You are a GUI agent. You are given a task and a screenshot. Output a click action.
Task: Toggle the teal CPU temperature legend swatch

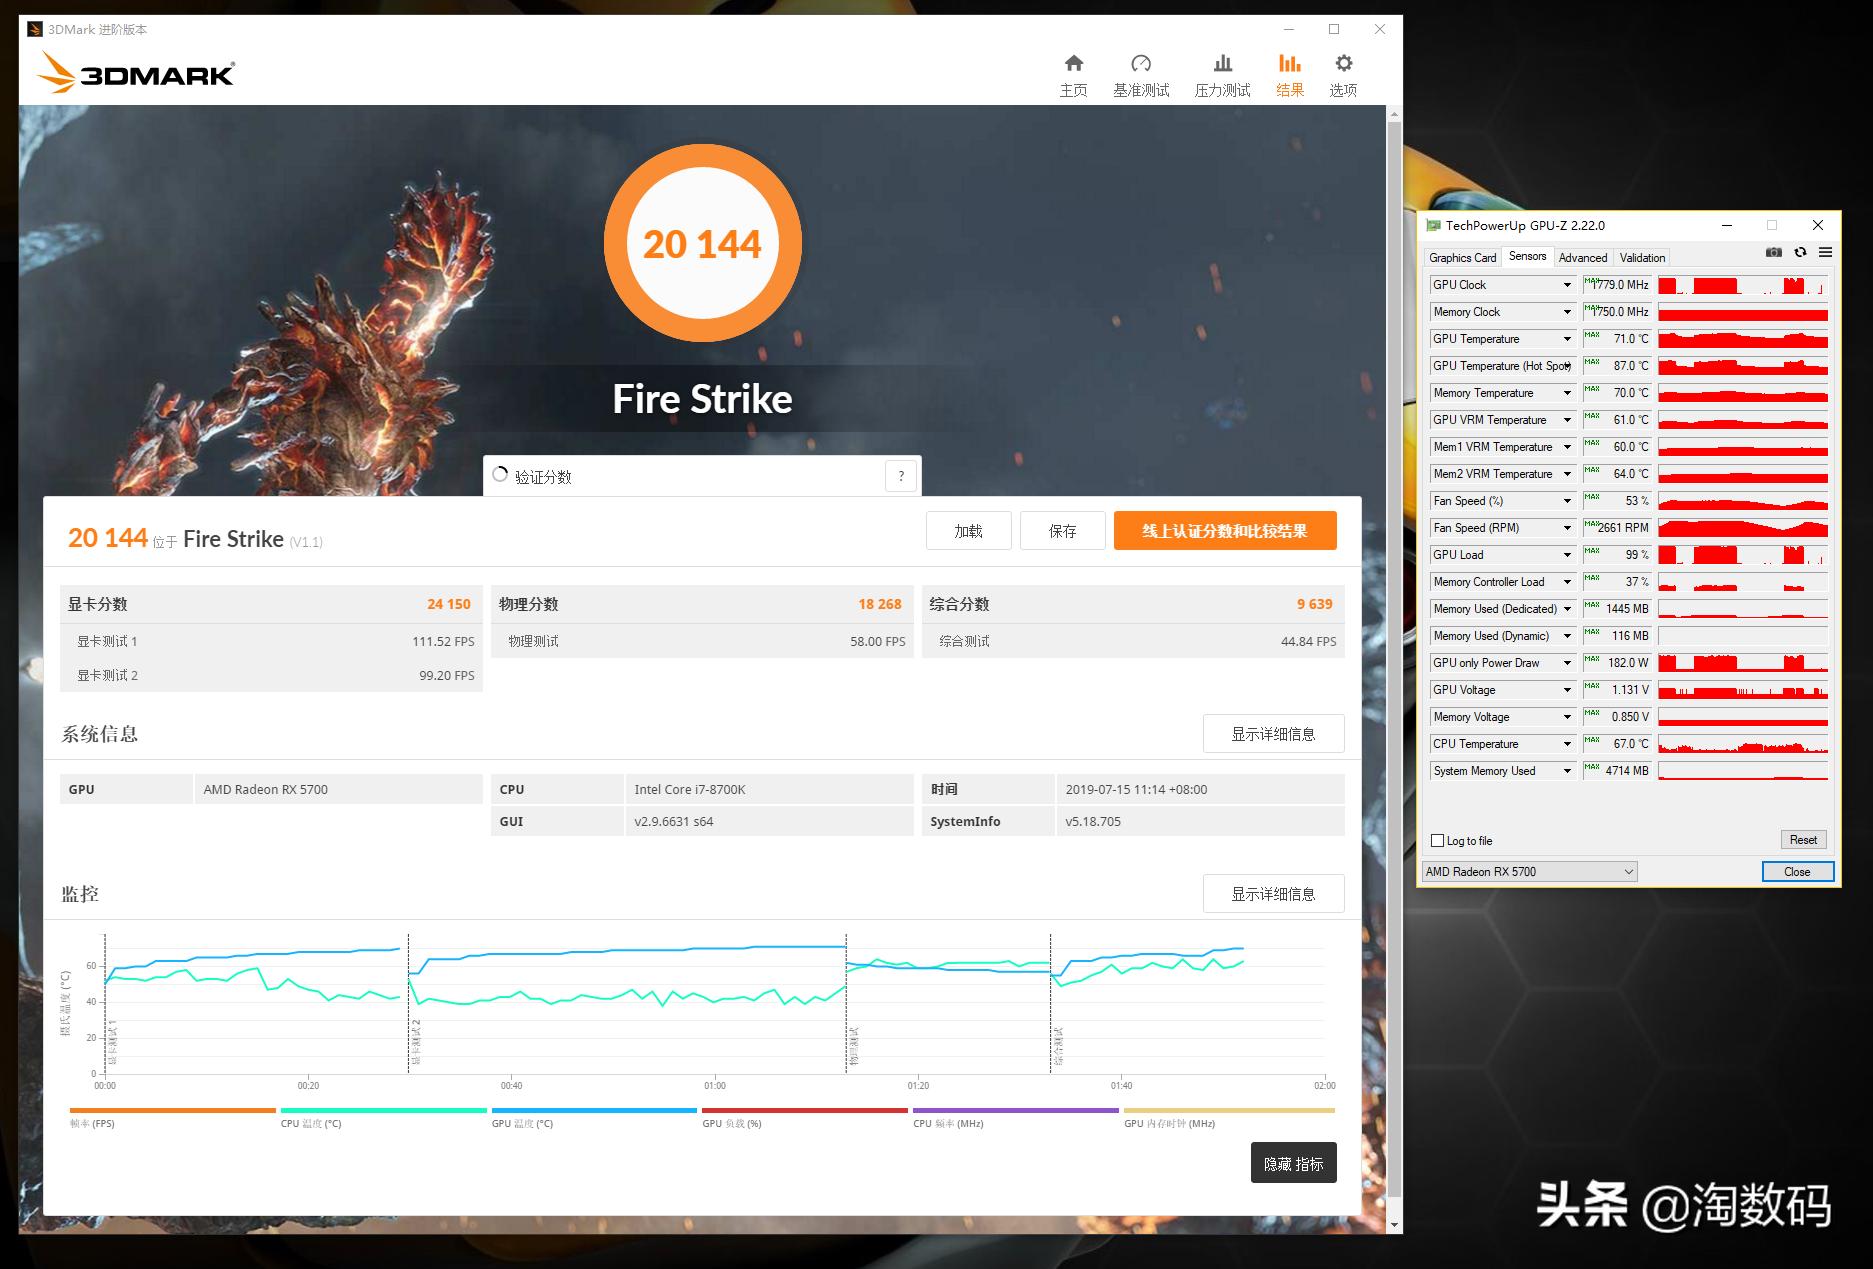click(383, 1110)
